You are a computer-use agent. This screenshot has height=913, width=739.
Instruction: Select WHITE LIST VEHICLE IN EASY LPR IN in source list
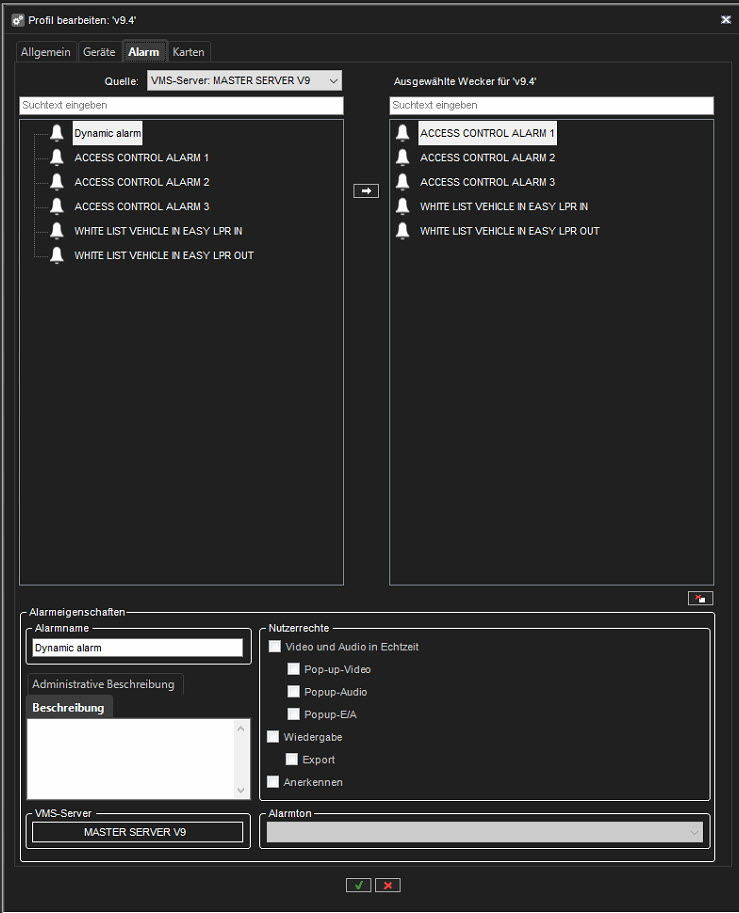pos(158,231)
